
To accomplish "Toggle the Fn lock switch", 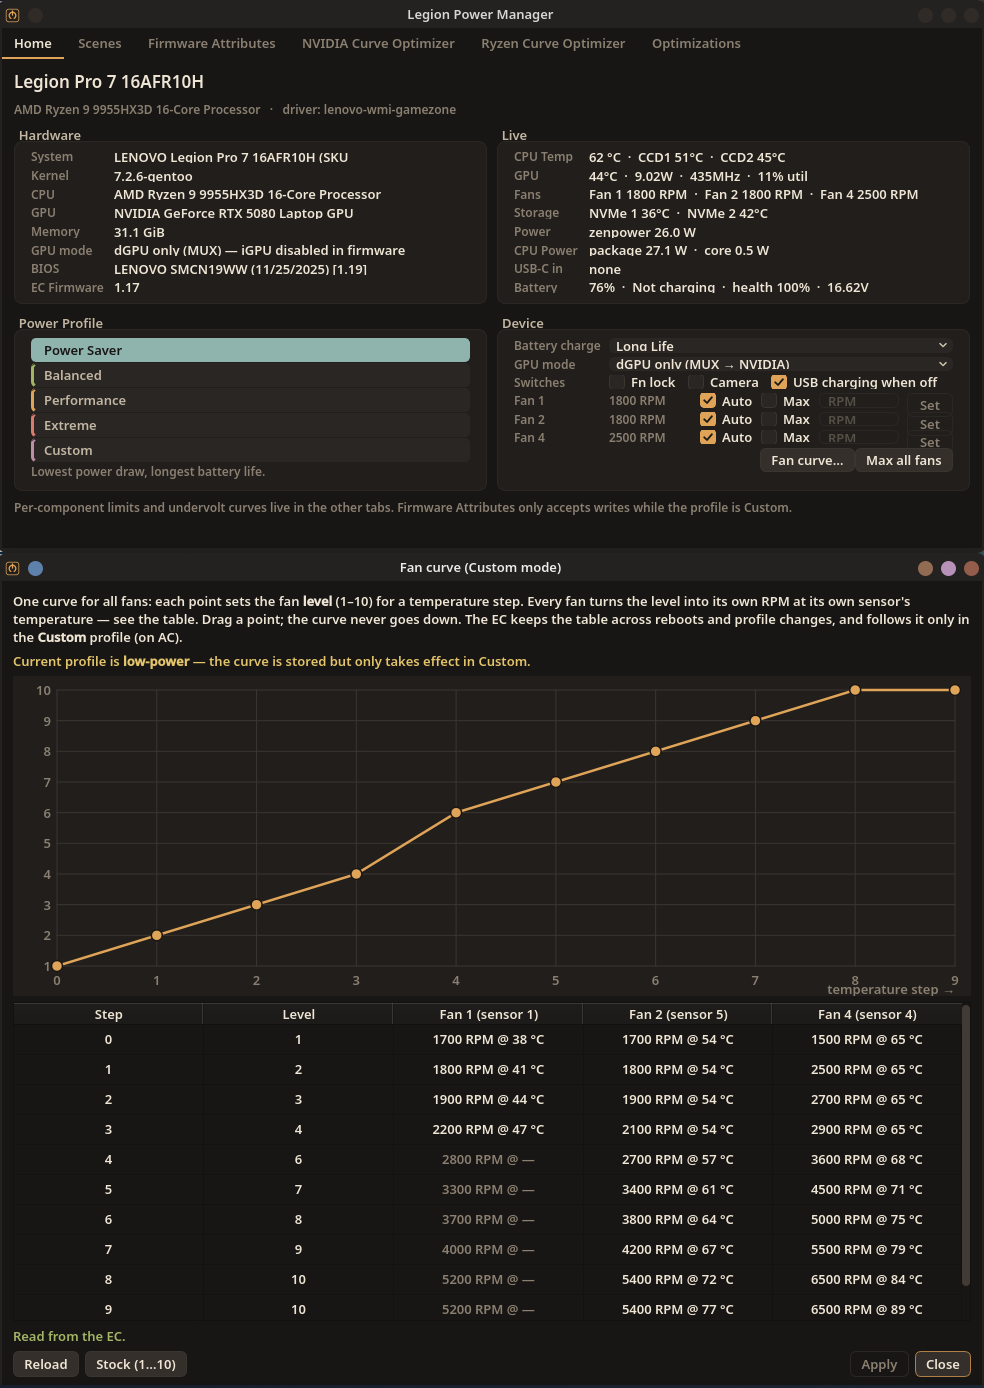I will (617, 382).
